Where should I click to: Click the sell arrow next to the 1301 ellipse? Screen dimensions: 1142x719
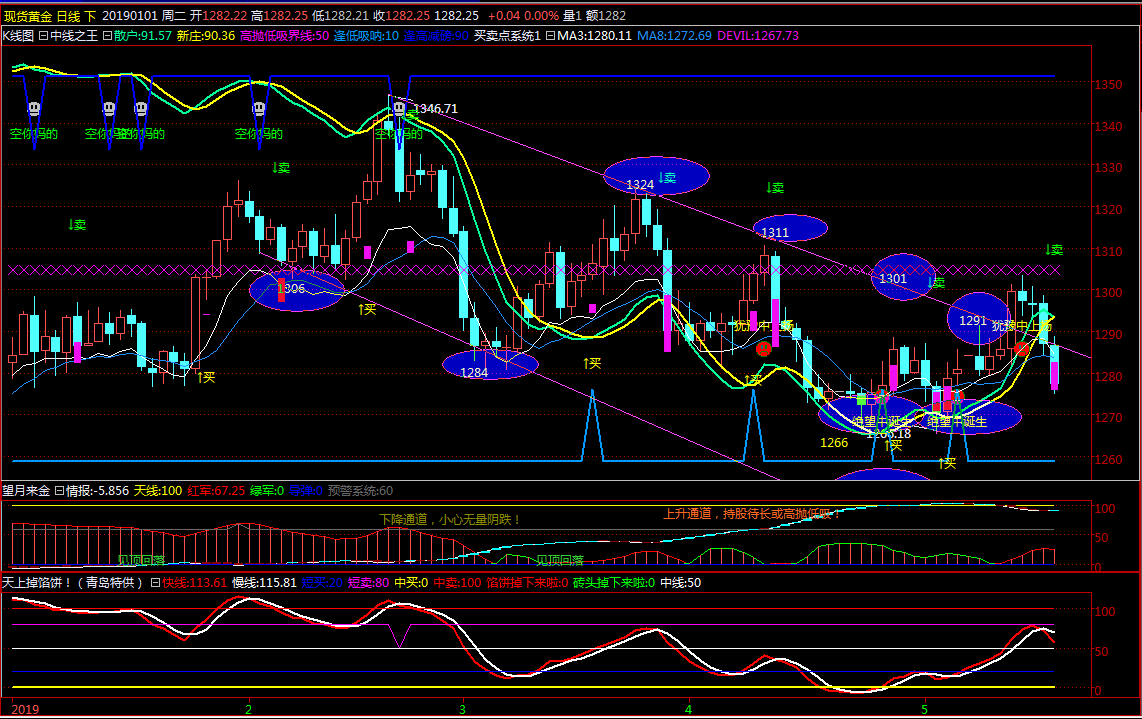click(936, 282)
